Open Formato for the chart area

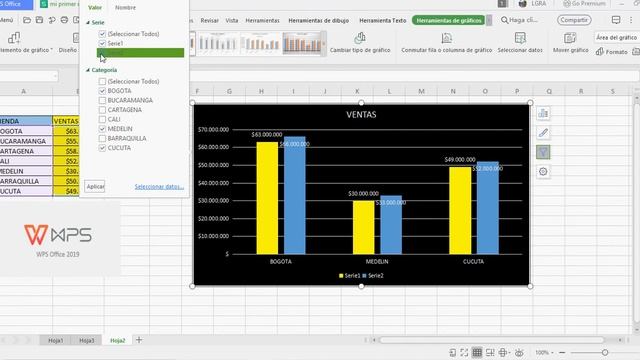pos(611,52)
